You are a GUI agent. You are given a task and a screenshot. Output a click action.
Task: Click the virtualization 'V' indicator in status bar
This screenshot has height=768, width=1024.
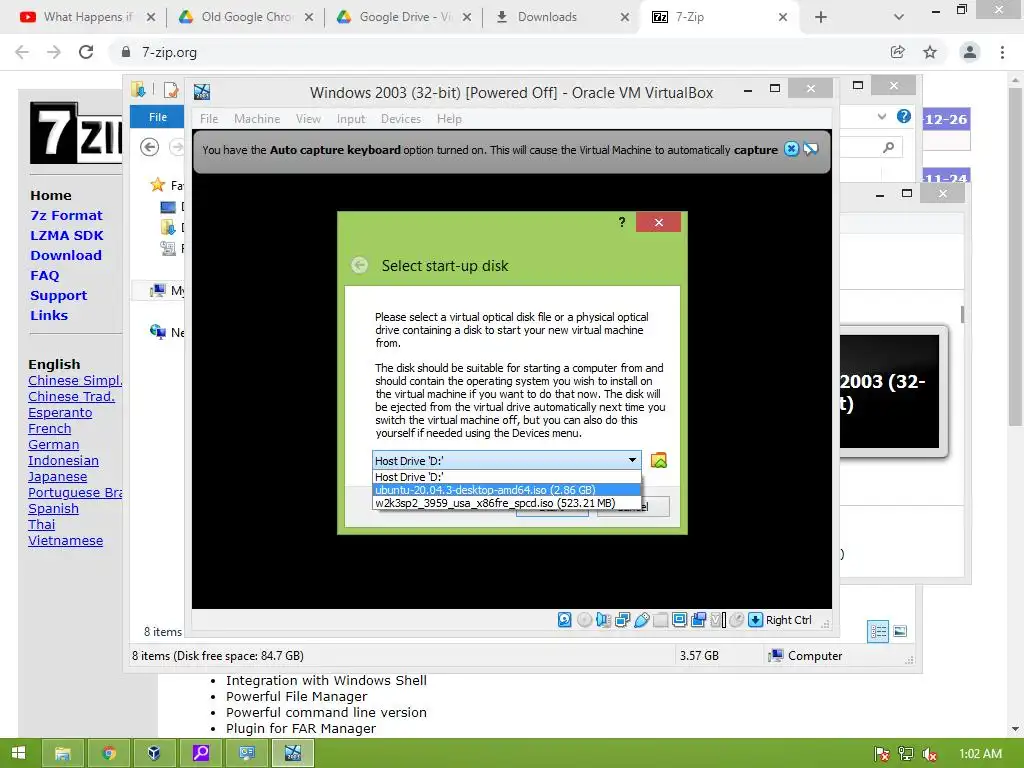click(x=718, y=620)
